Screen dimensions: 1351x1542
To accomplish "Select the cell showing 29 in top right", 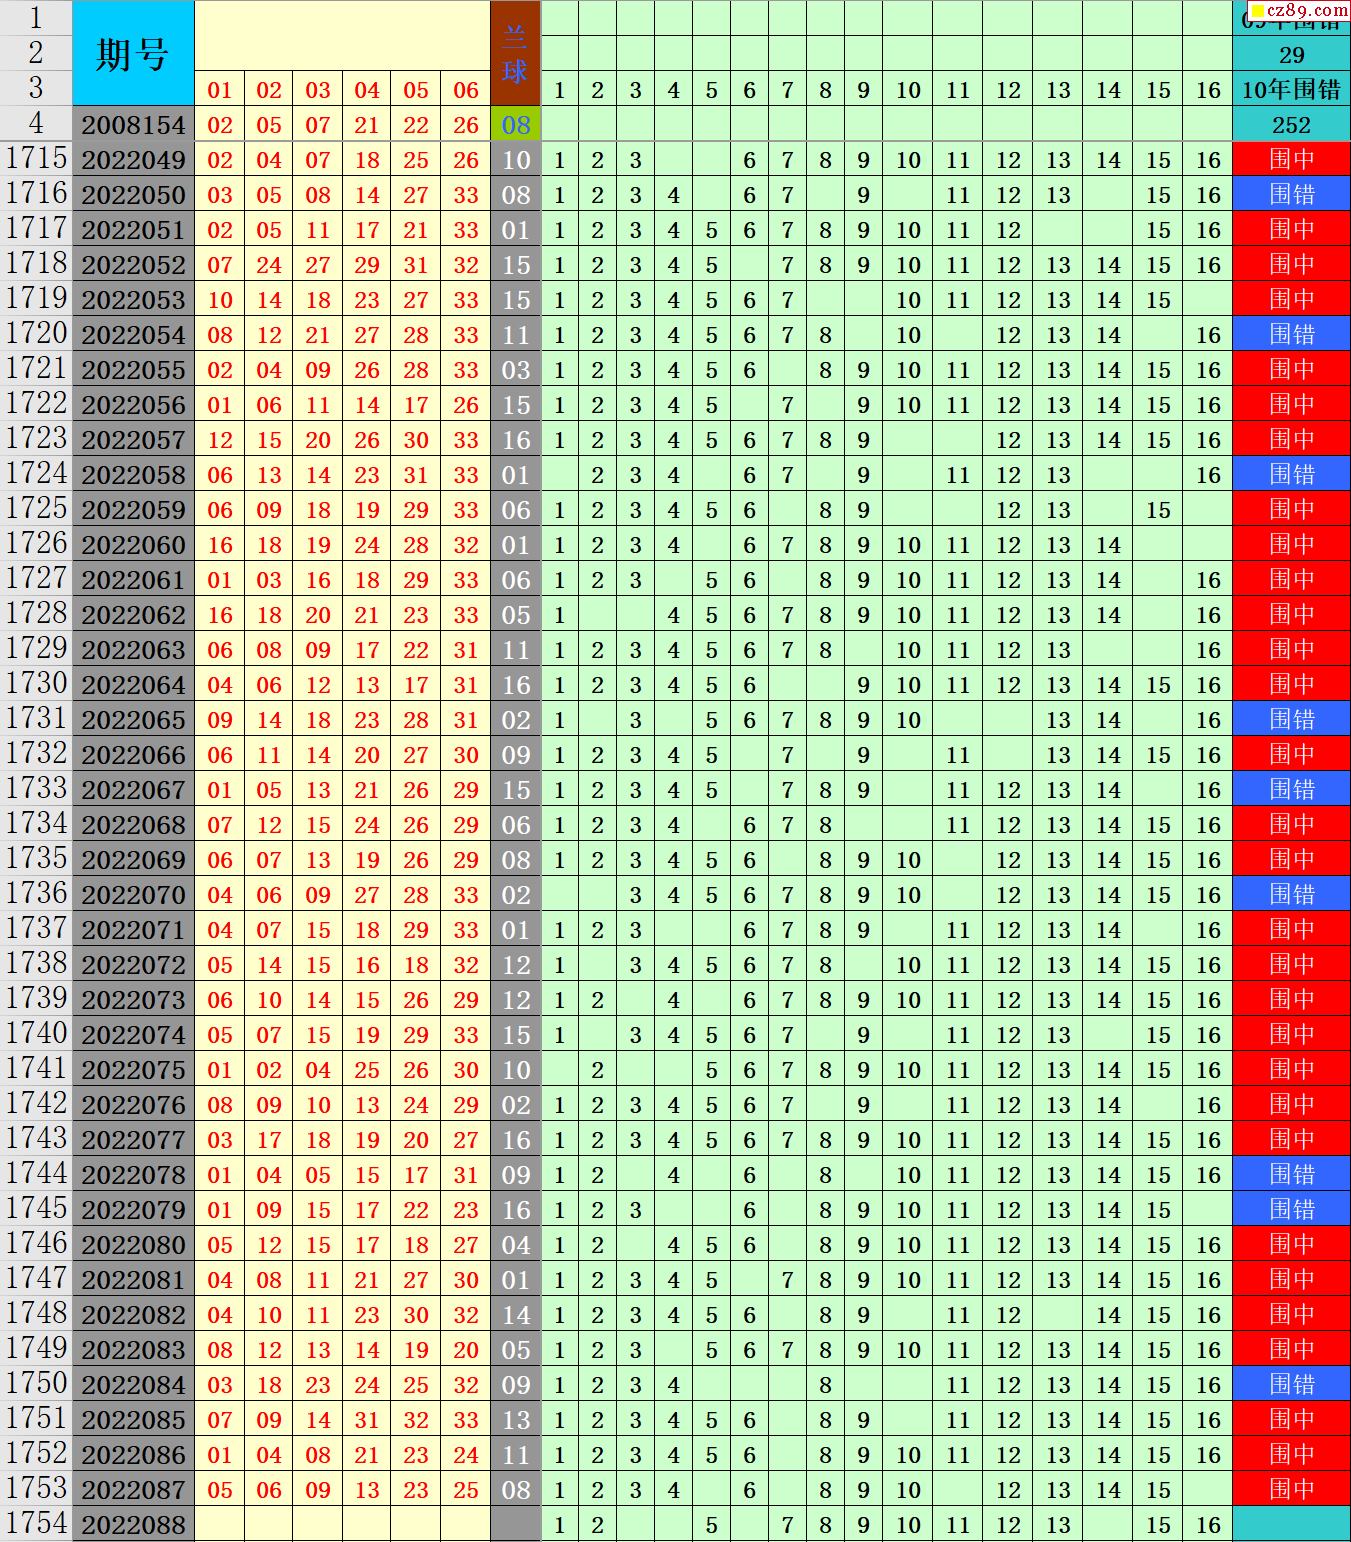I will [x=1291, y=55].
